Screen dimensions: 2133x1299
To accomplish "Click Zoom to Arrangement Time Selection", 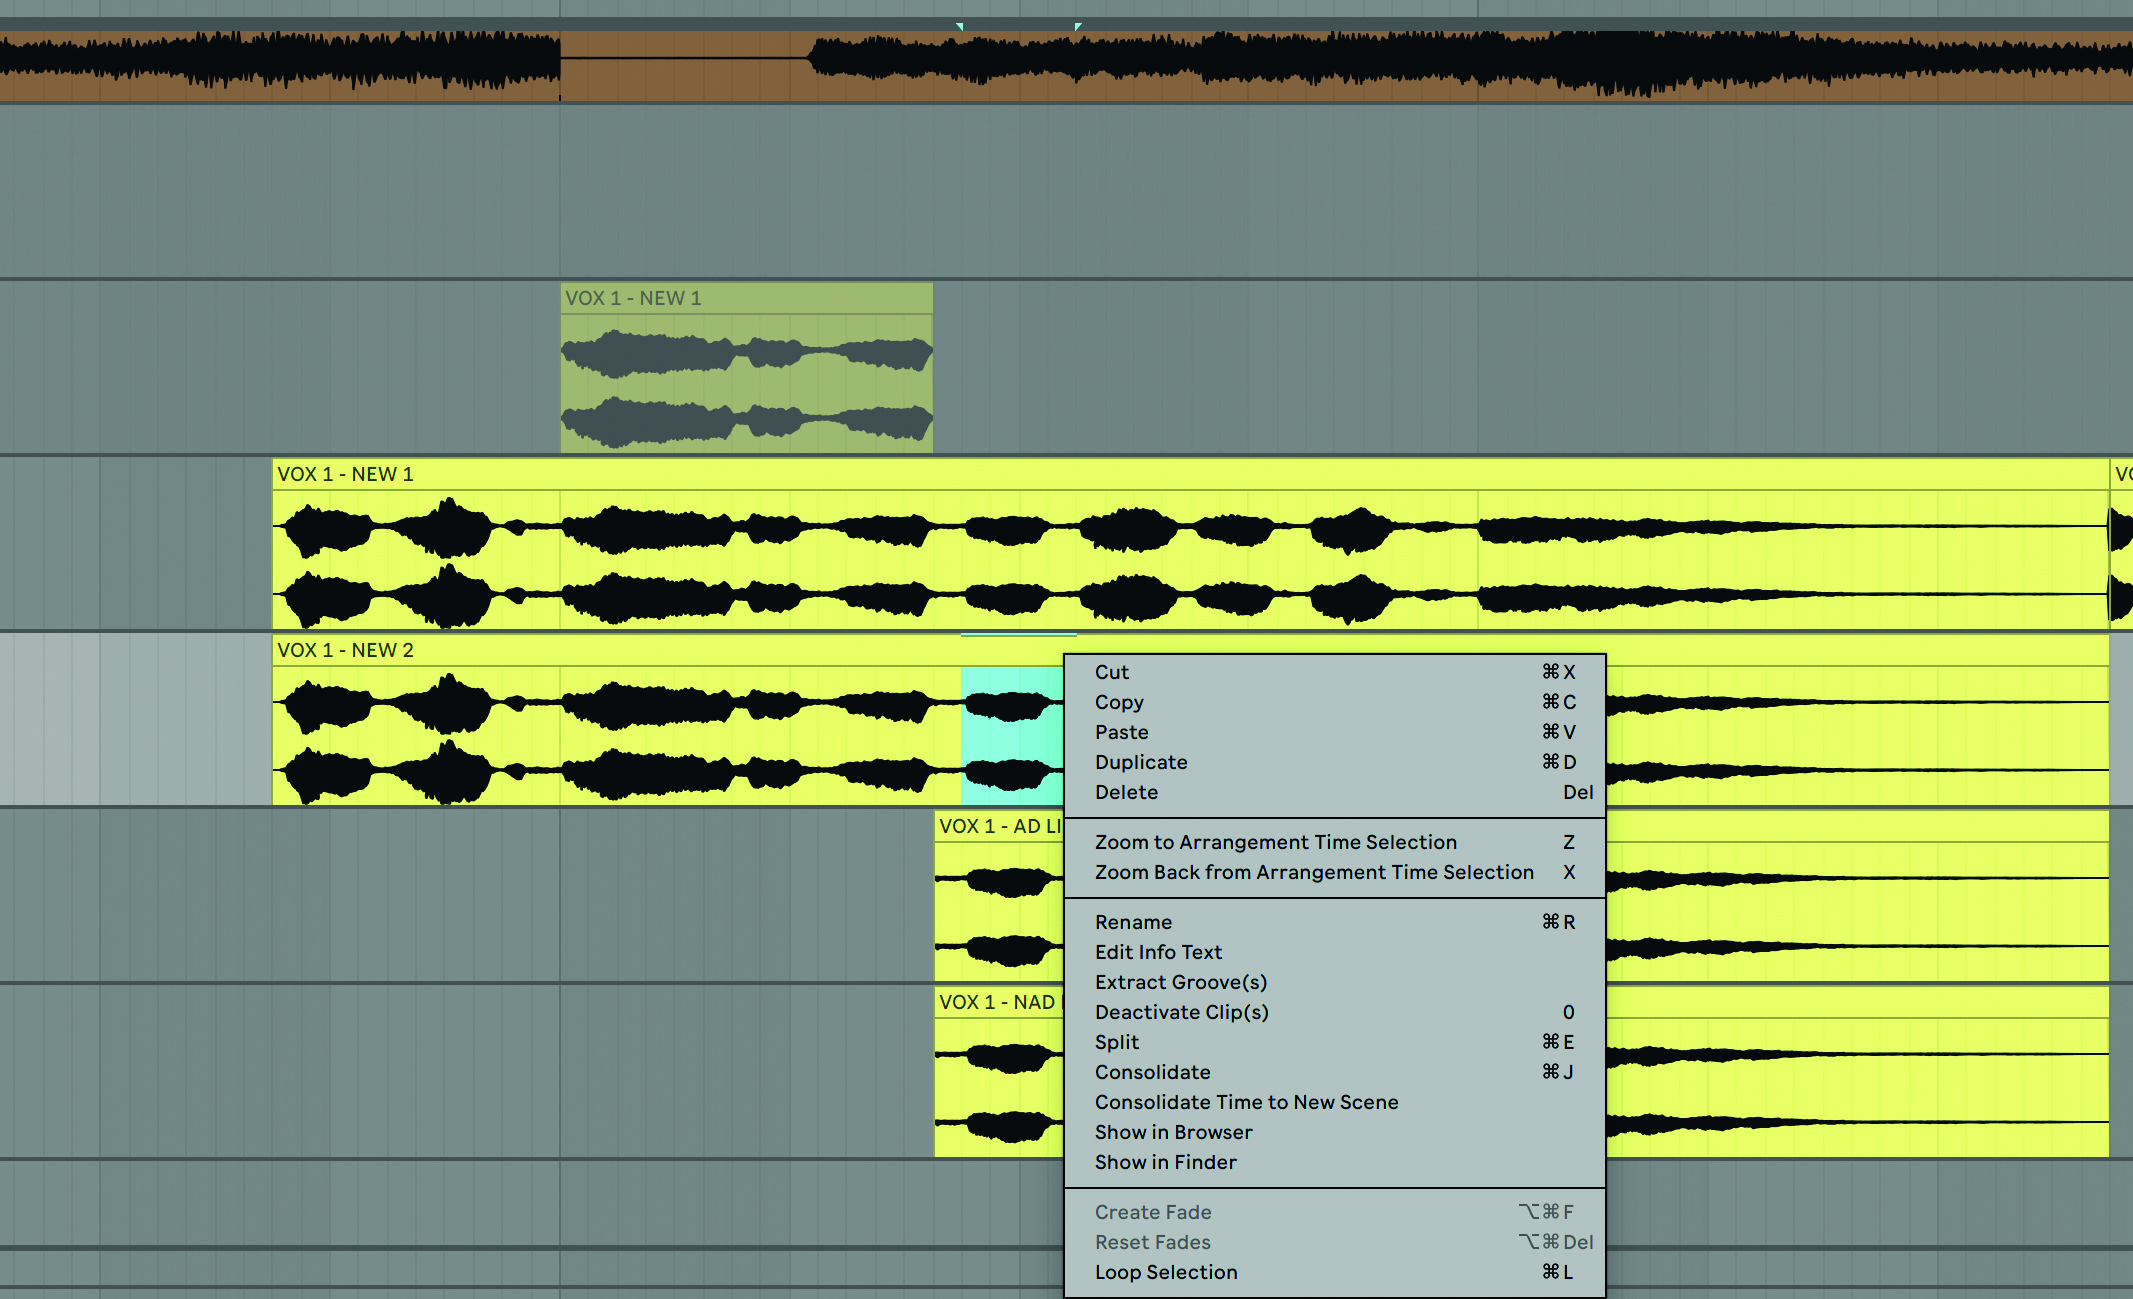I will (x=1334, y=842).
